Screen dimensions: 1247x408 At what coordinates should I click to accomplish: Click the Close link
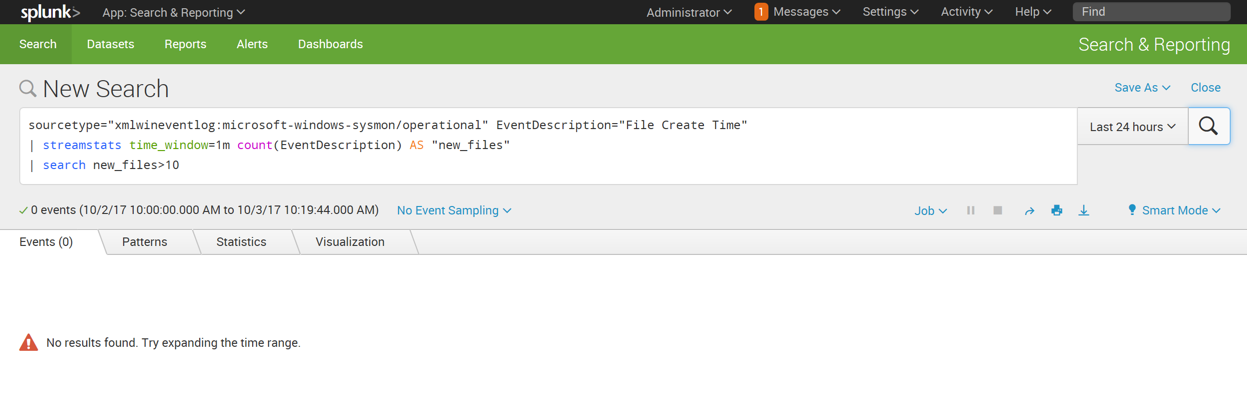(1205, 88)
